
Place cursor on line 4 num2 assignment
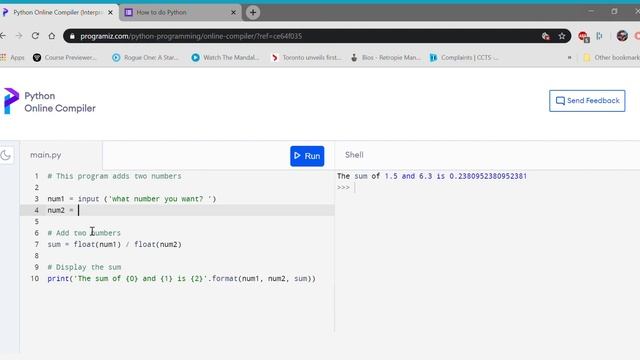tap(177, 210)
